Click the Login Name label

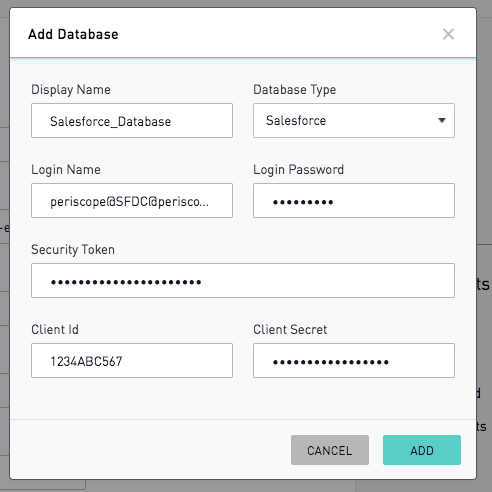66,170
